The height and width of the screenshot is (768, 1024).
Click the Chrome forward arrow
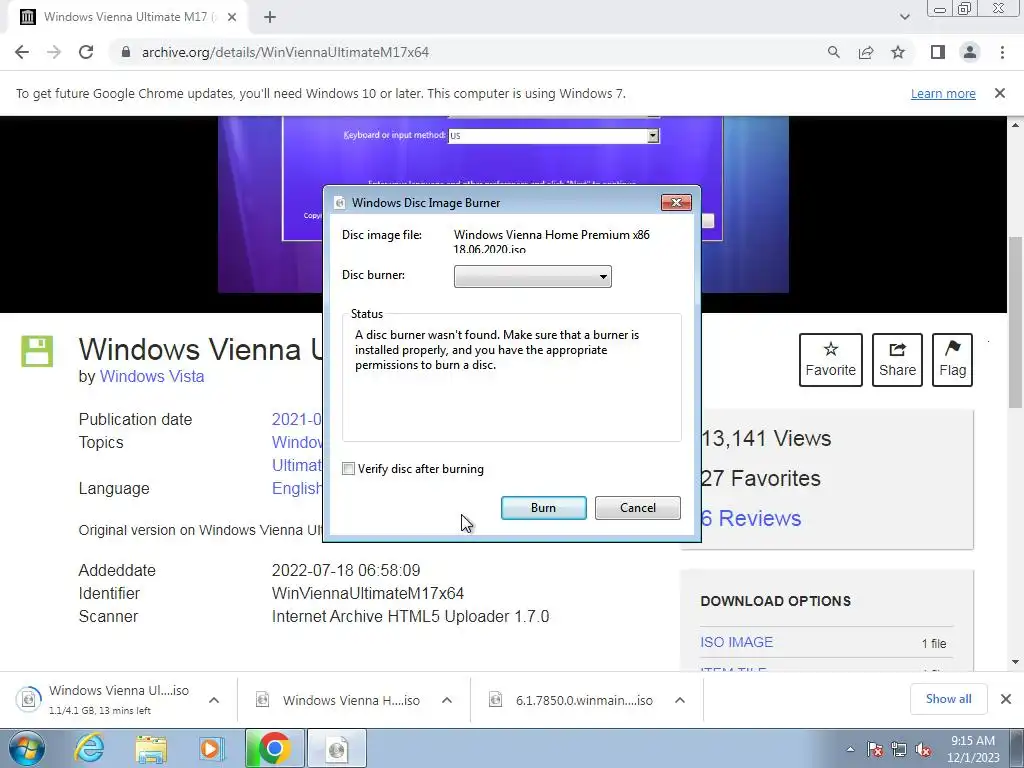(x=54, y=52)
